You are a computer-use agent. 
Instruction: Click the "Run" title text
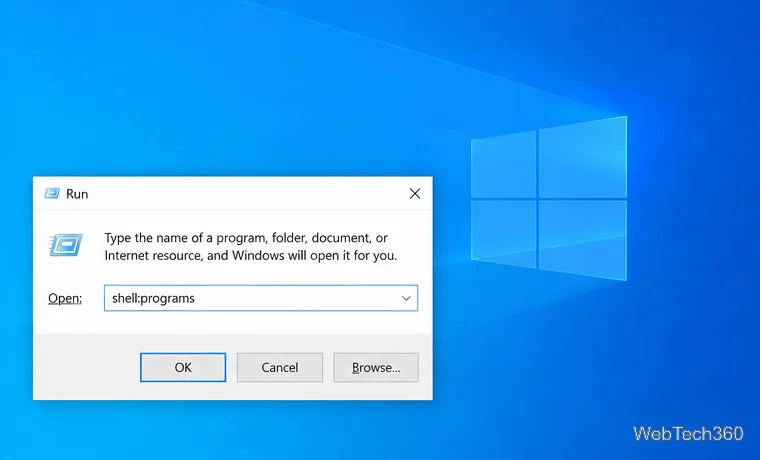pyautogui.click(x=77, y=194)
